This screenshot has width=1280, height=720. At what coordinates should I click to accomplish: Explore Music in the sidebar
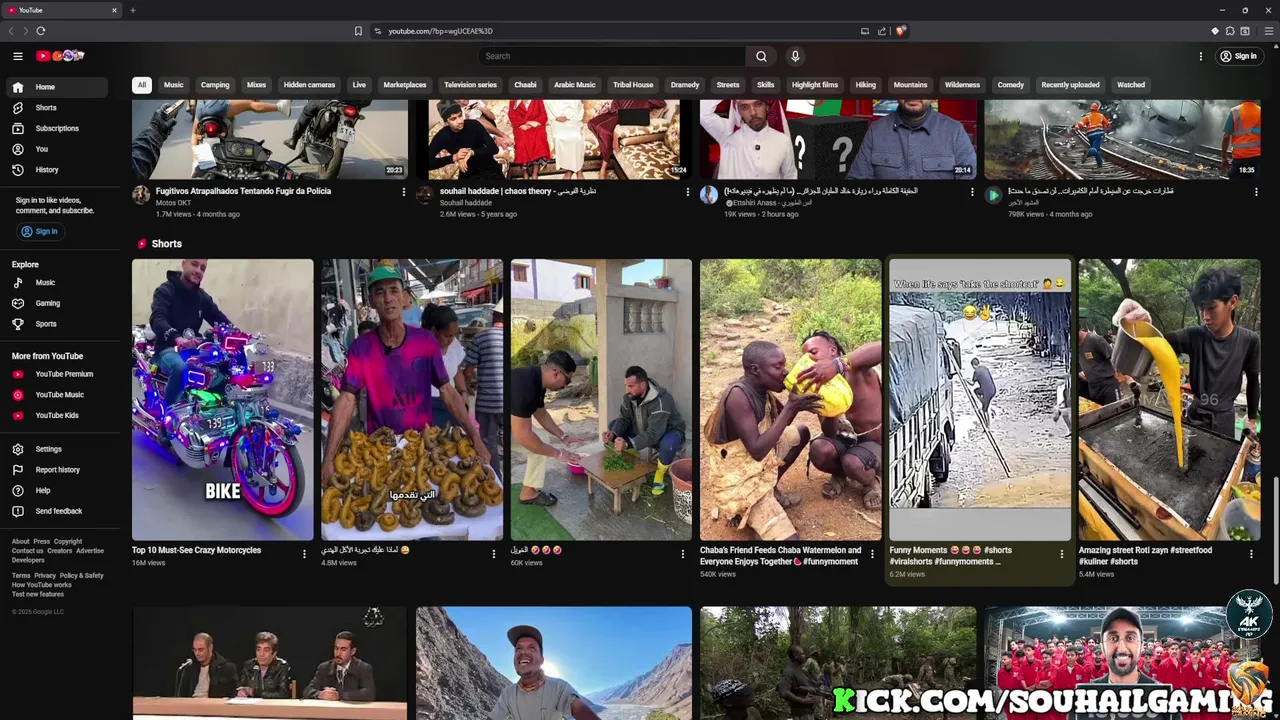point(56,283)
